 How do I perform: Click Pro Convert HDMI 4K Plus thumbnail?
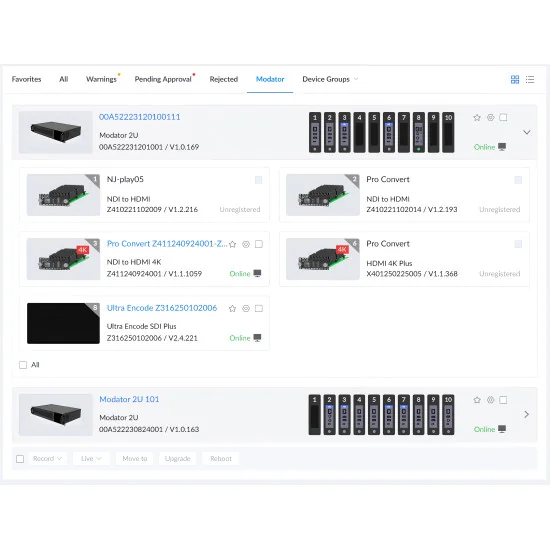point(323,259)
